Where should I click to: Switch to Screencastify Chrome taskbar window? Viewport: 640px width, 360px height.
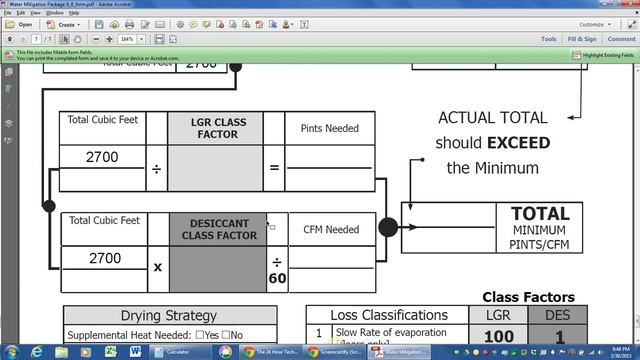(336, 352)
